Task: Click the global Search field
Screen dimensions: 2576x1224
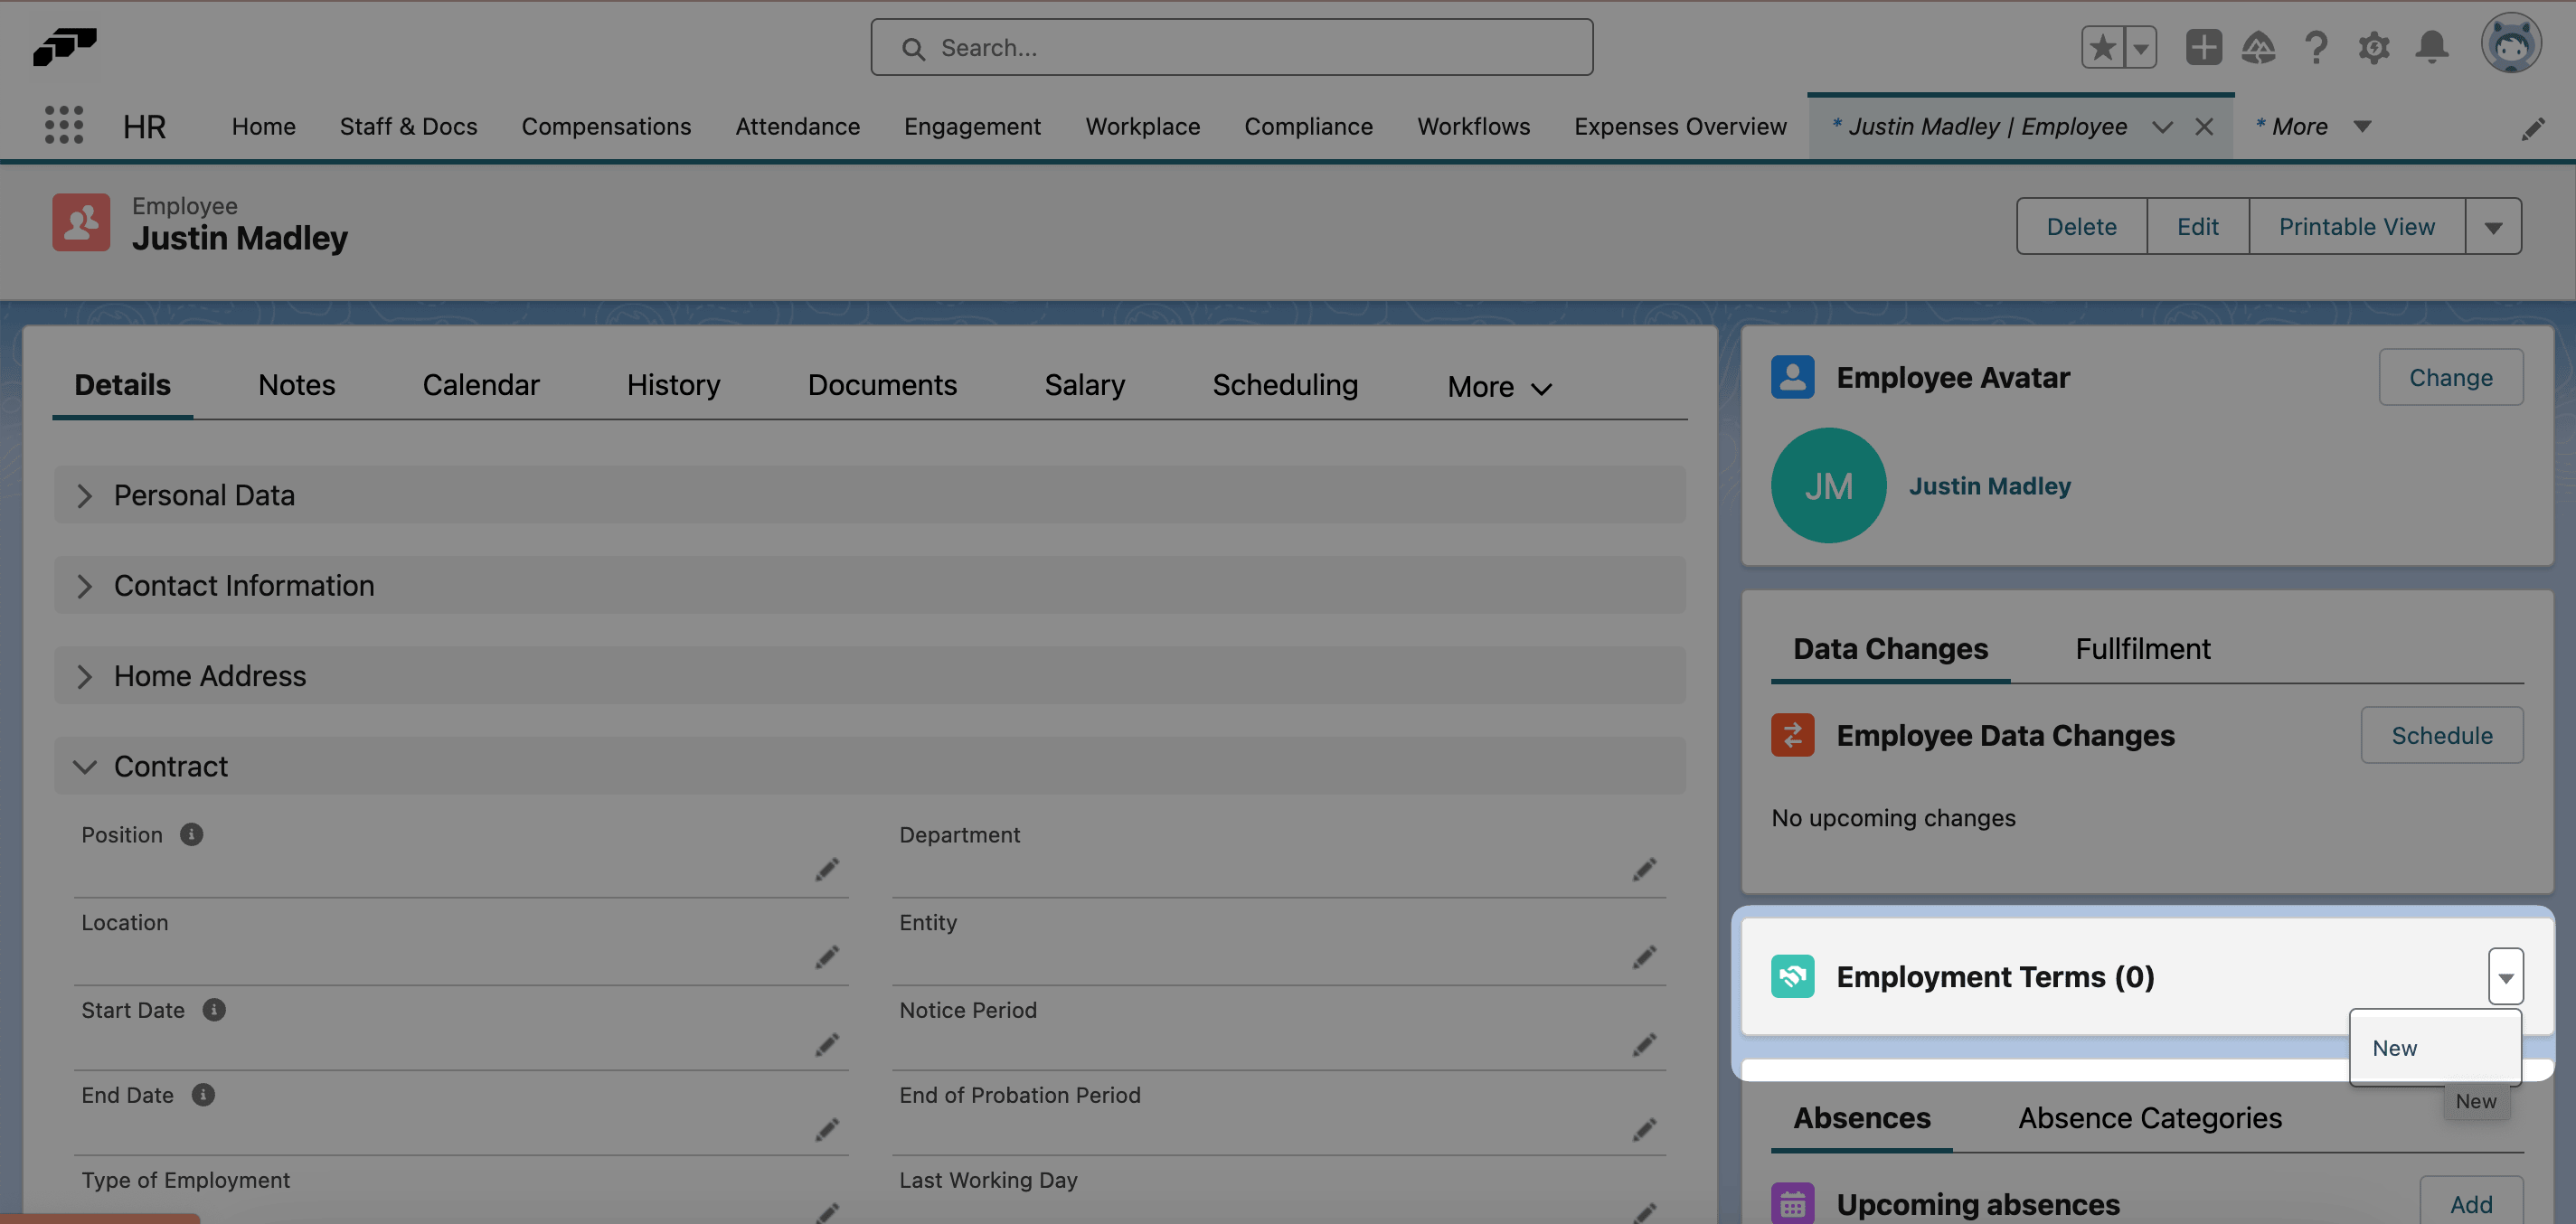Action: (1231, 47)
